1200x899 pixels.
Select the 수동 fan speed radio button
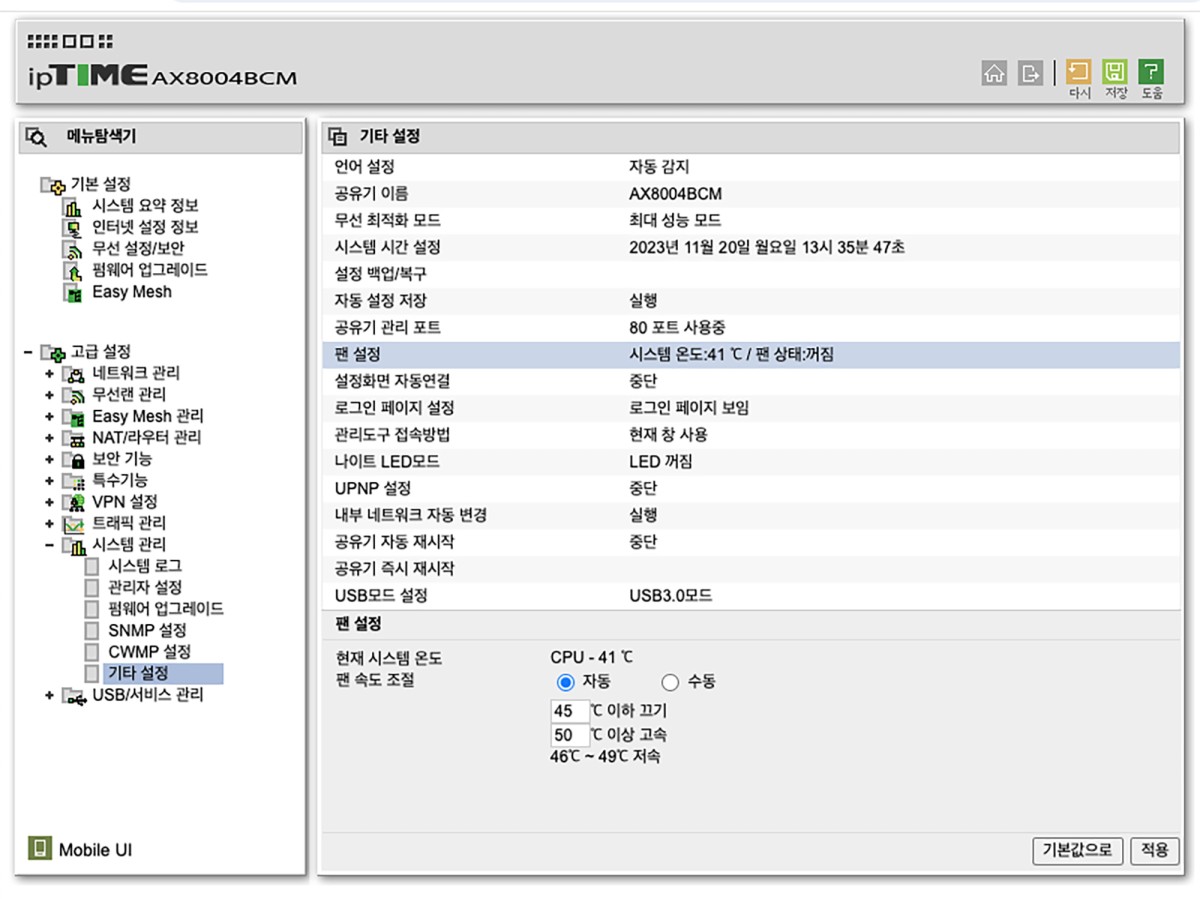[670, 682]
